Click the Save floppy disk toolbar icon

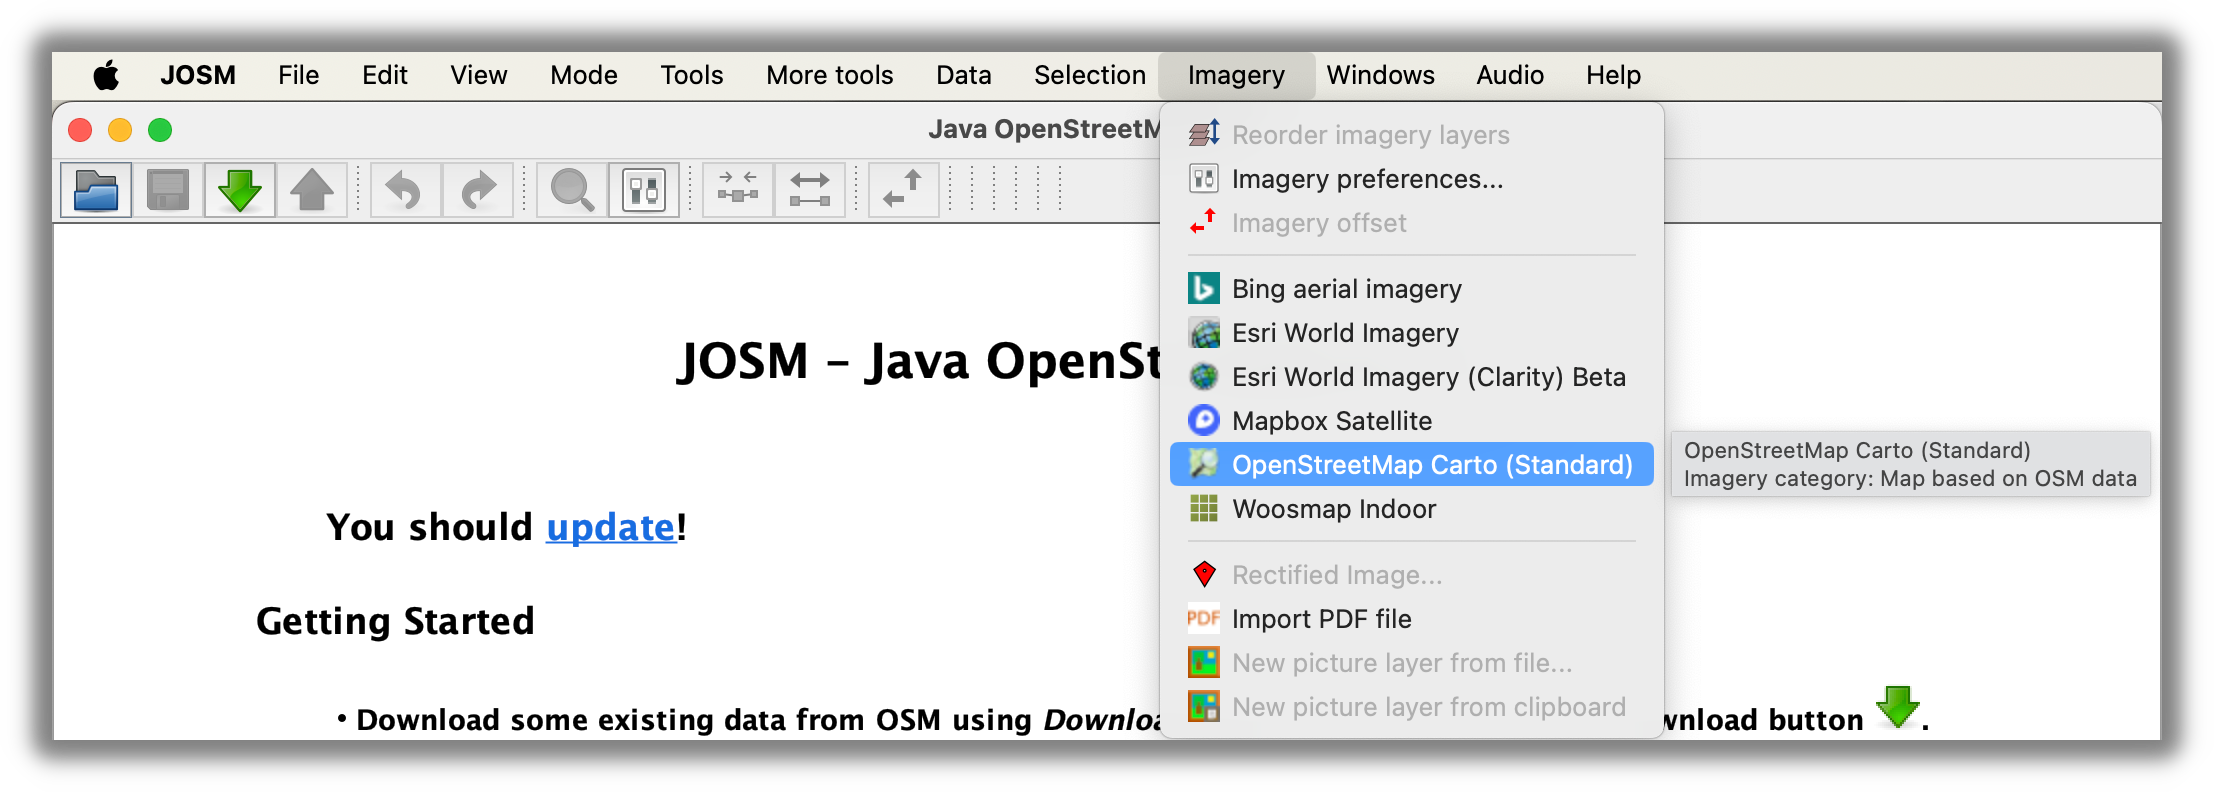[x=168, y=190]
